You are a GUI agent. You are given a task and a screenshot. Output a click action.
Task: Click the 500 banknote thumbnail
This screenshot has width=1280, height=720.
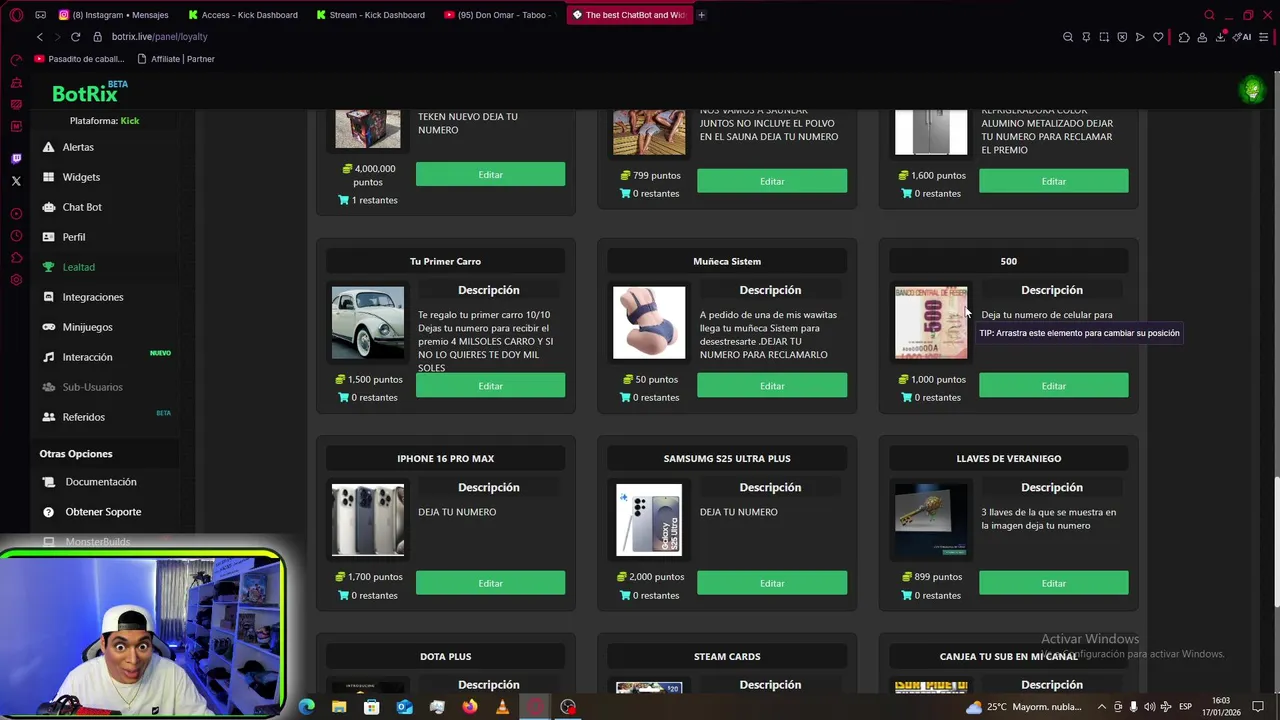coord(931,323)
